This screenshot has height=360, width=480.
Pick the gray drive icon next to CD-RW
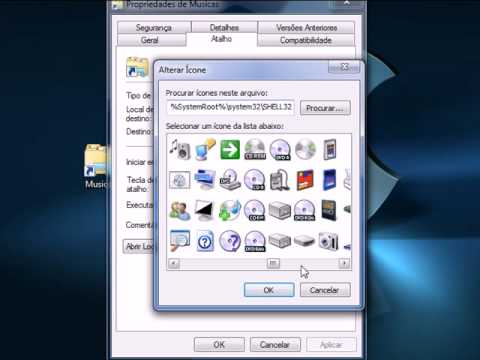coord(280,211)
